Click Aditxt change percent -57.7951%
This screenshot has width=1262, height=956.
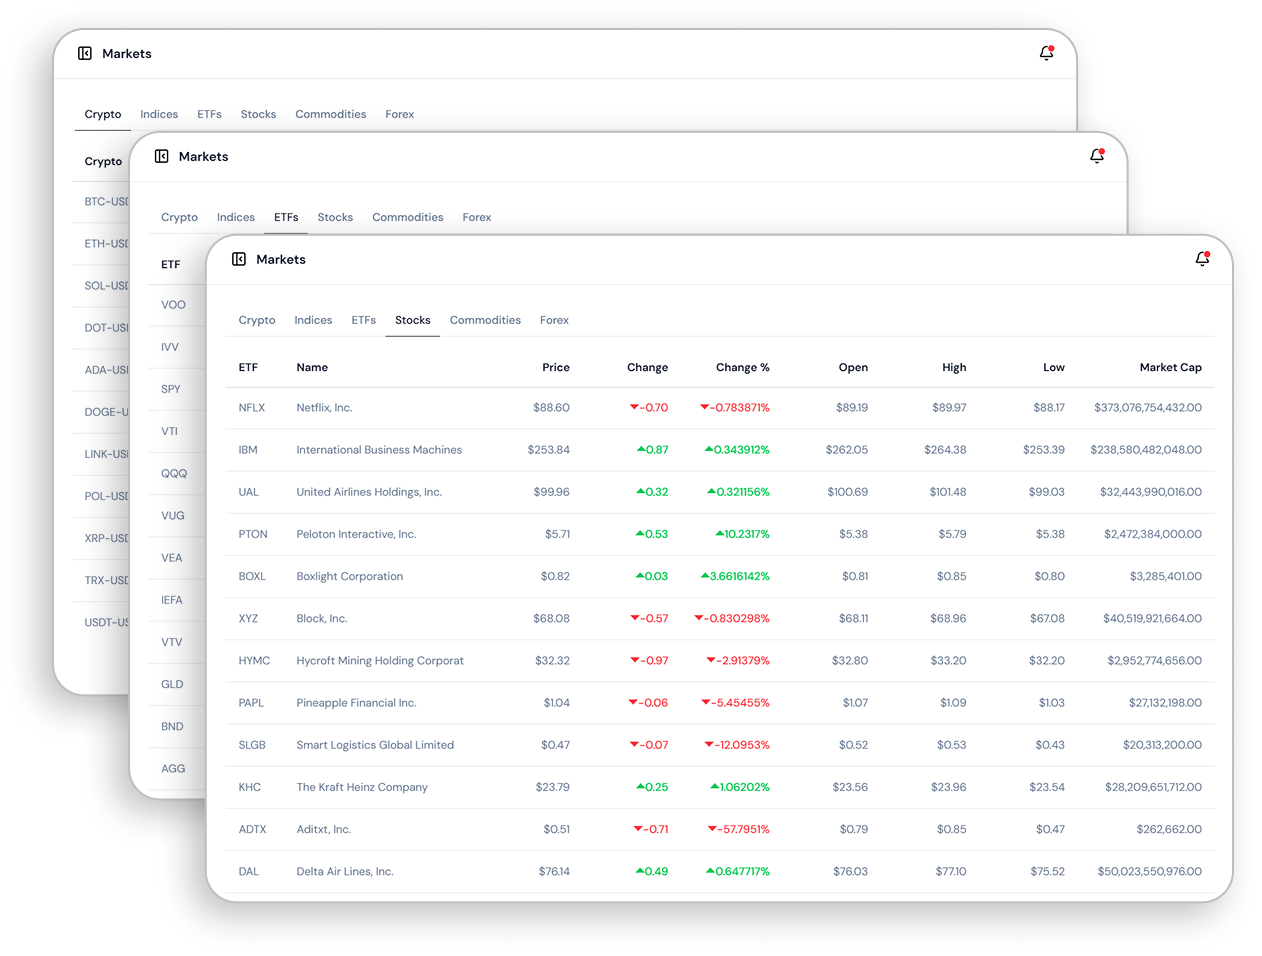738,829
